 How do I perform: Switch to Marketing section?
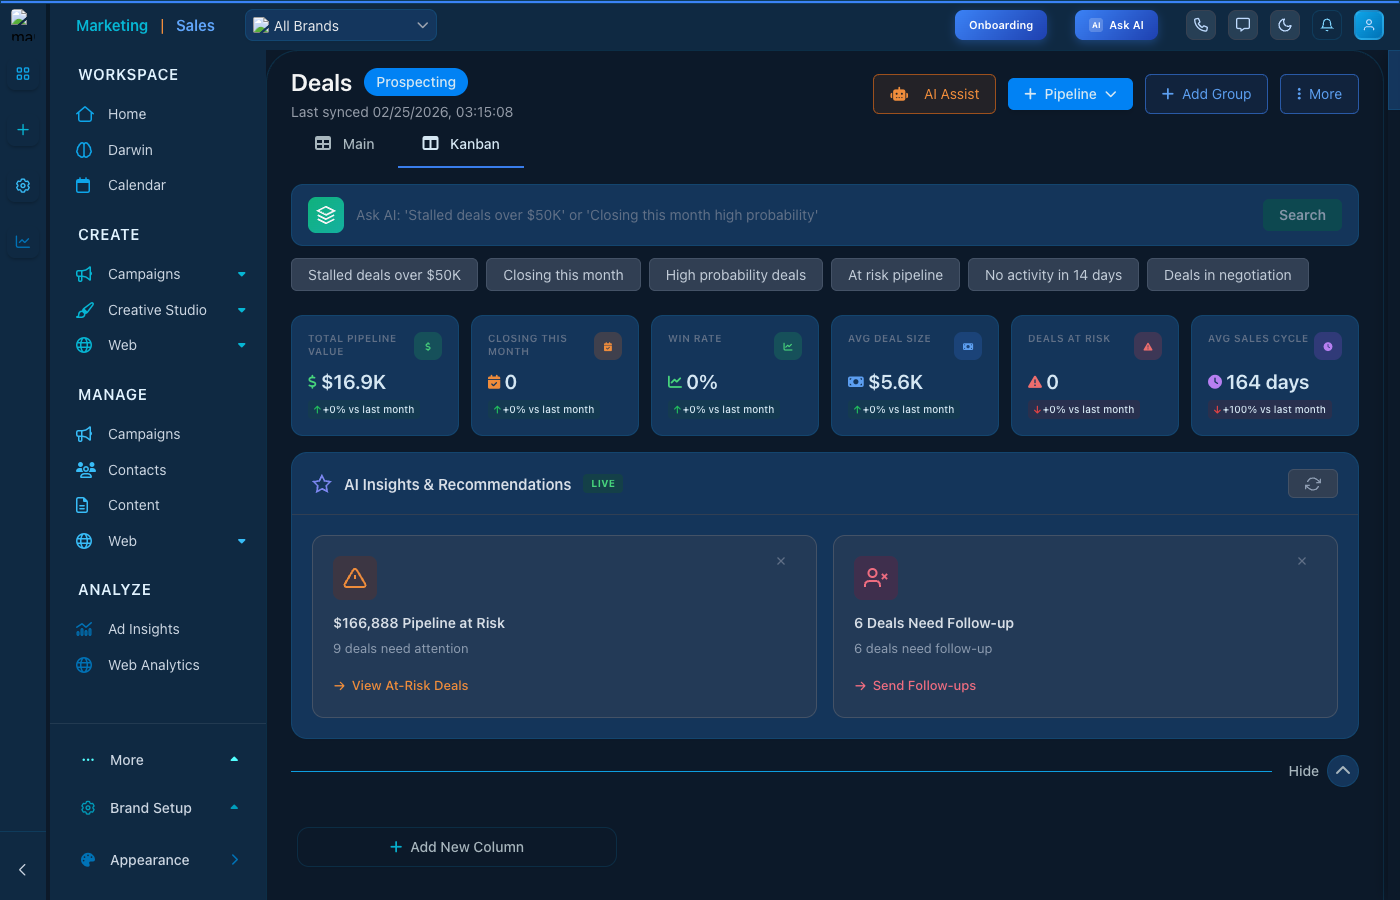pos(112,26)
